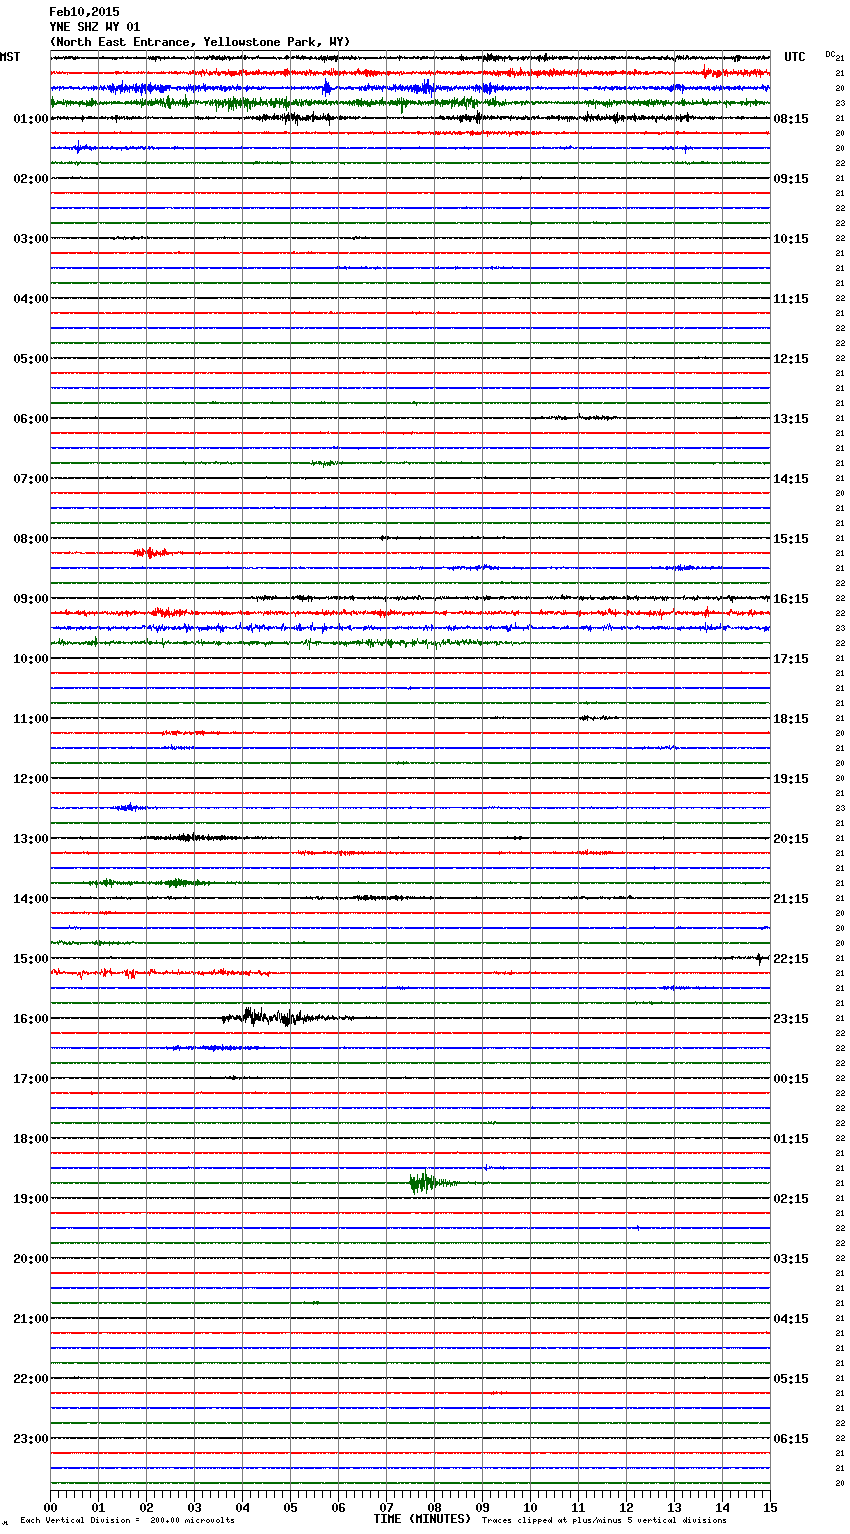The image size is (850, 1534).
Task: Click the UTC timezone label
Action: [x=795, y=57]
